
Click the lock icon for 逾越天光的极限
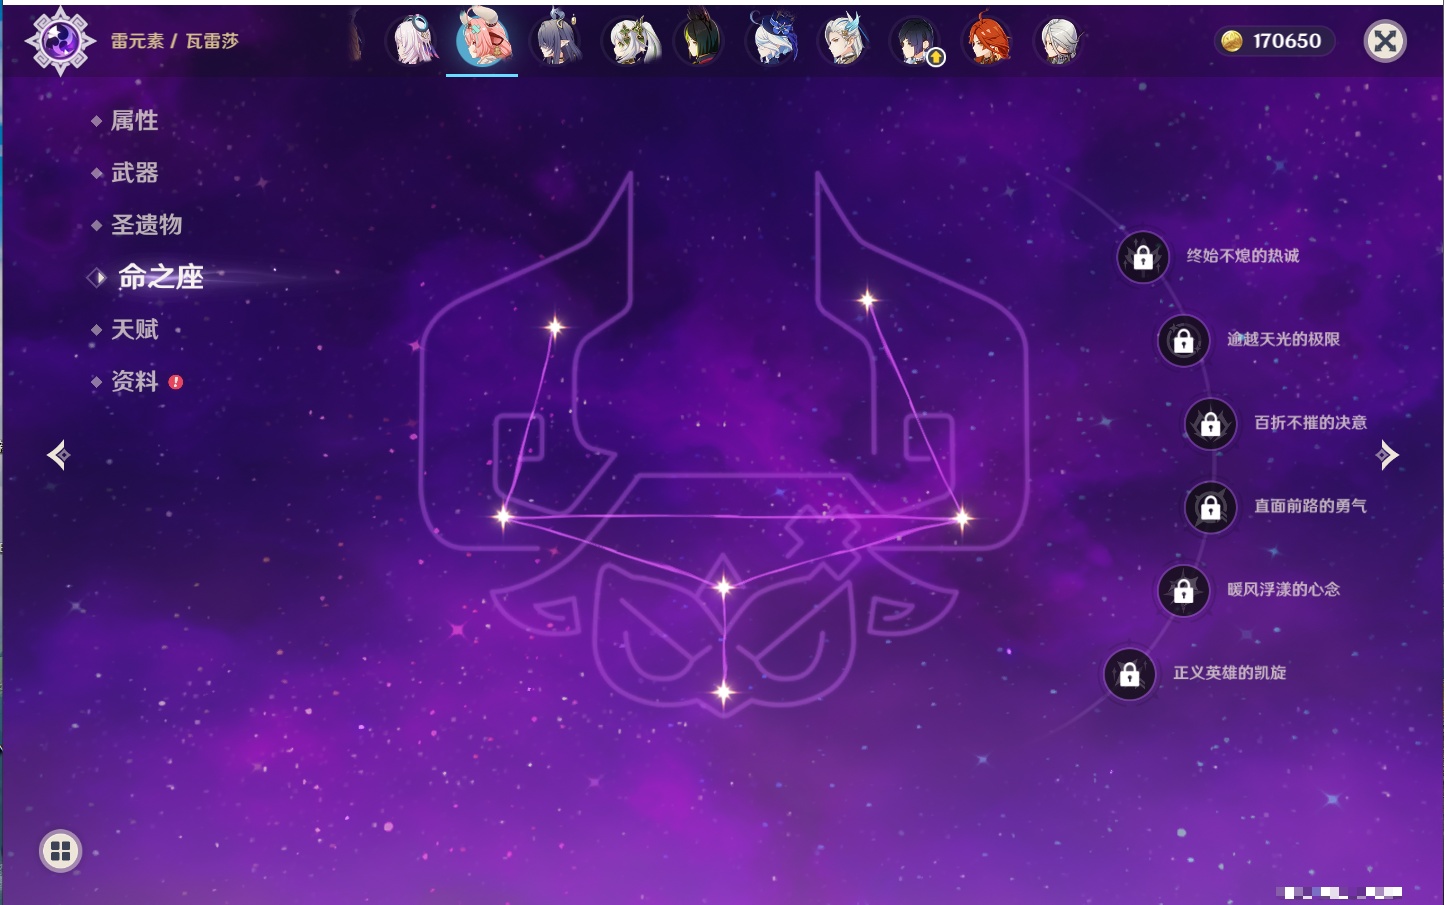(1183, 341)
